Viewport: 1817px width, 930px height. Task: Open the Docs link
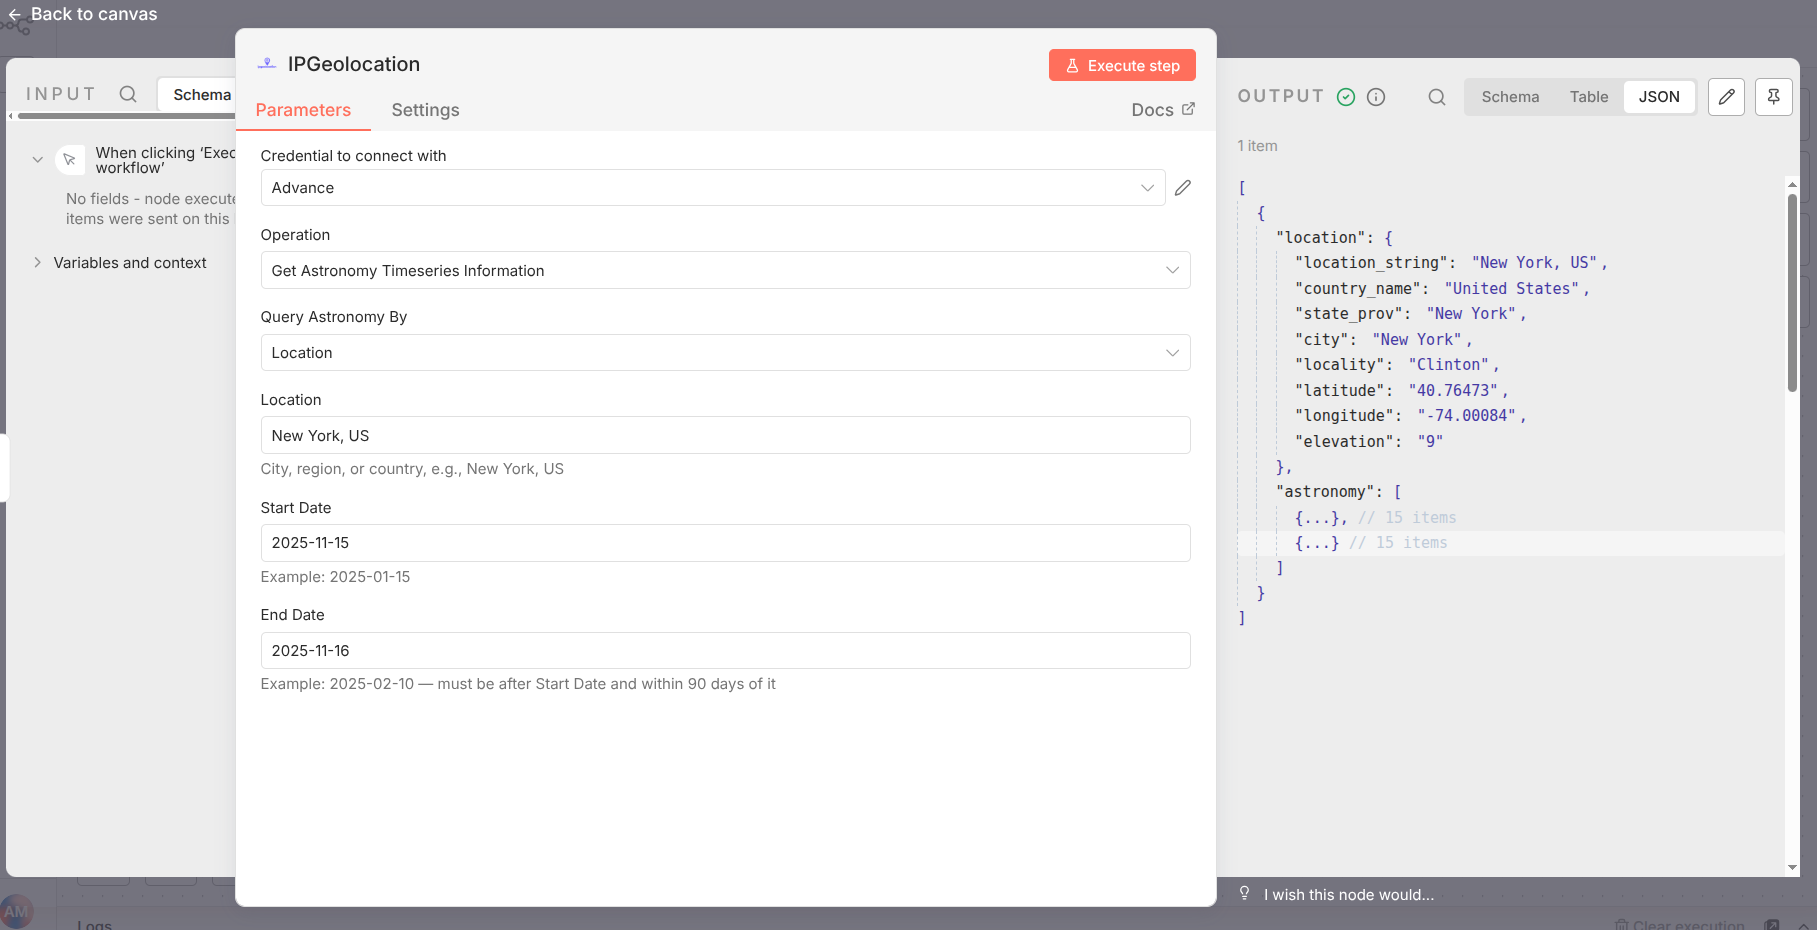[x=1162, y=110]
